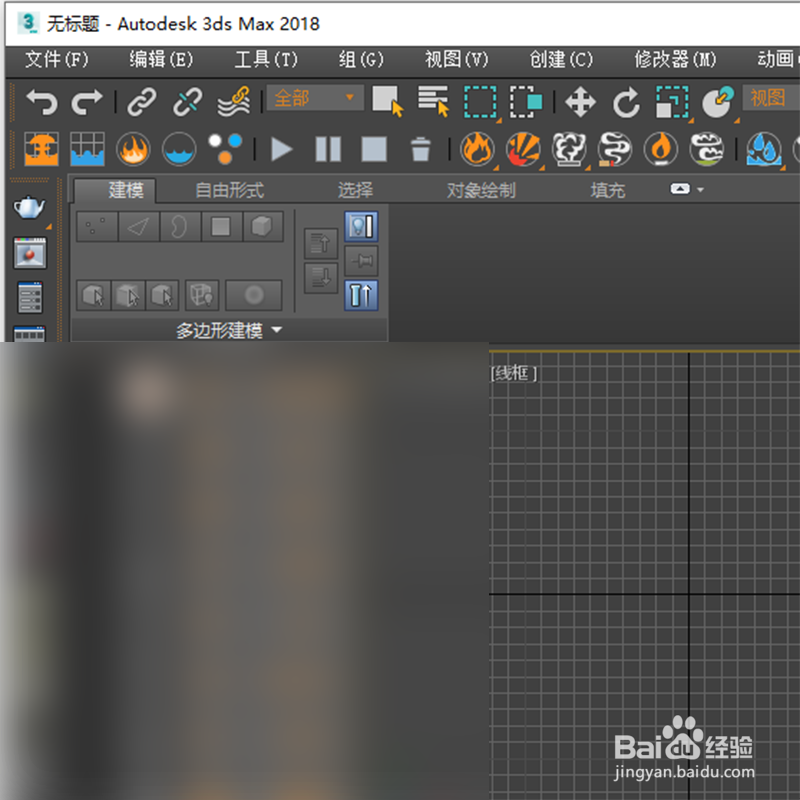This screenshot has height=800, width=800.
Task: Switch to the 填充 ribbon tab
Action: click(x=608, y=190)
